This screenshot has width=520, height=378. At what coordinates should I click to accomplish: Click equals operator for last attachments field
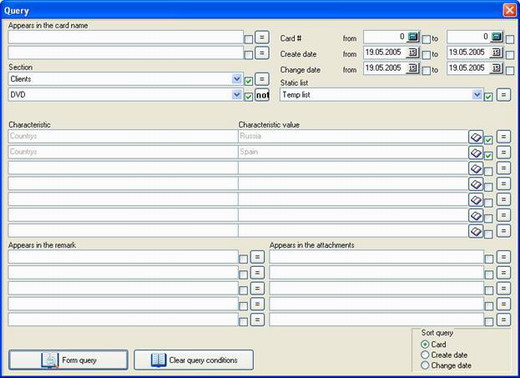[503, 320]
